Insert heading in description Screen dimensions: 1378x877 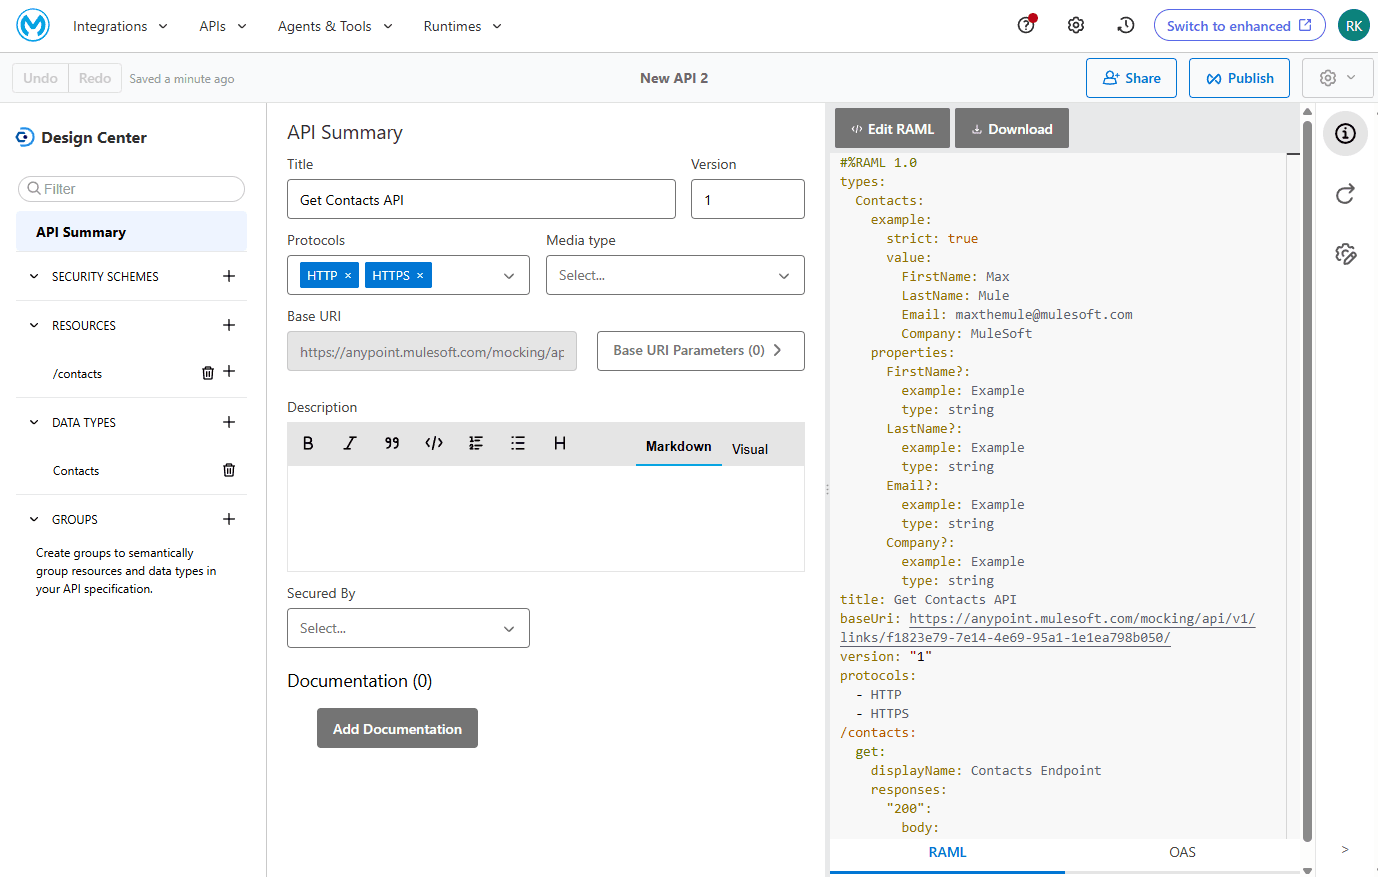pos(560,443)
